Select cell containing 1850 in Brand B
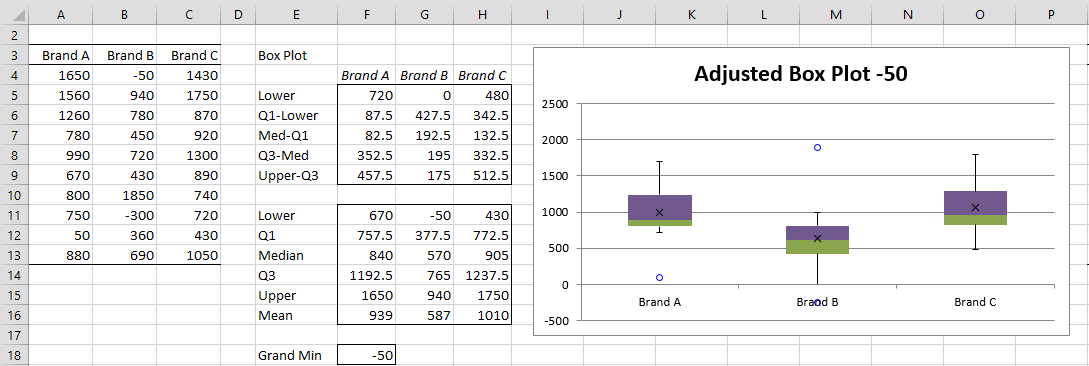The image size is (1089, 366). [x=125, y=196]
